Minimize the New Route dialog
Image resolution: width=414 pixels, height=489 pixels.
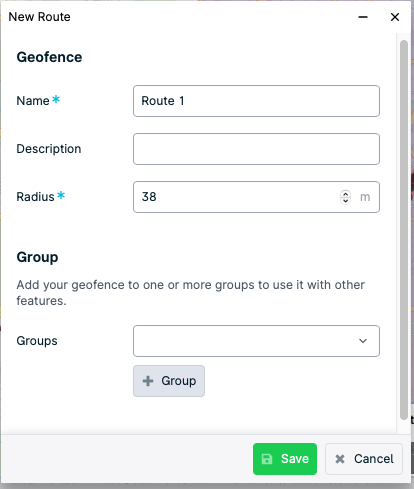(363, 17)
